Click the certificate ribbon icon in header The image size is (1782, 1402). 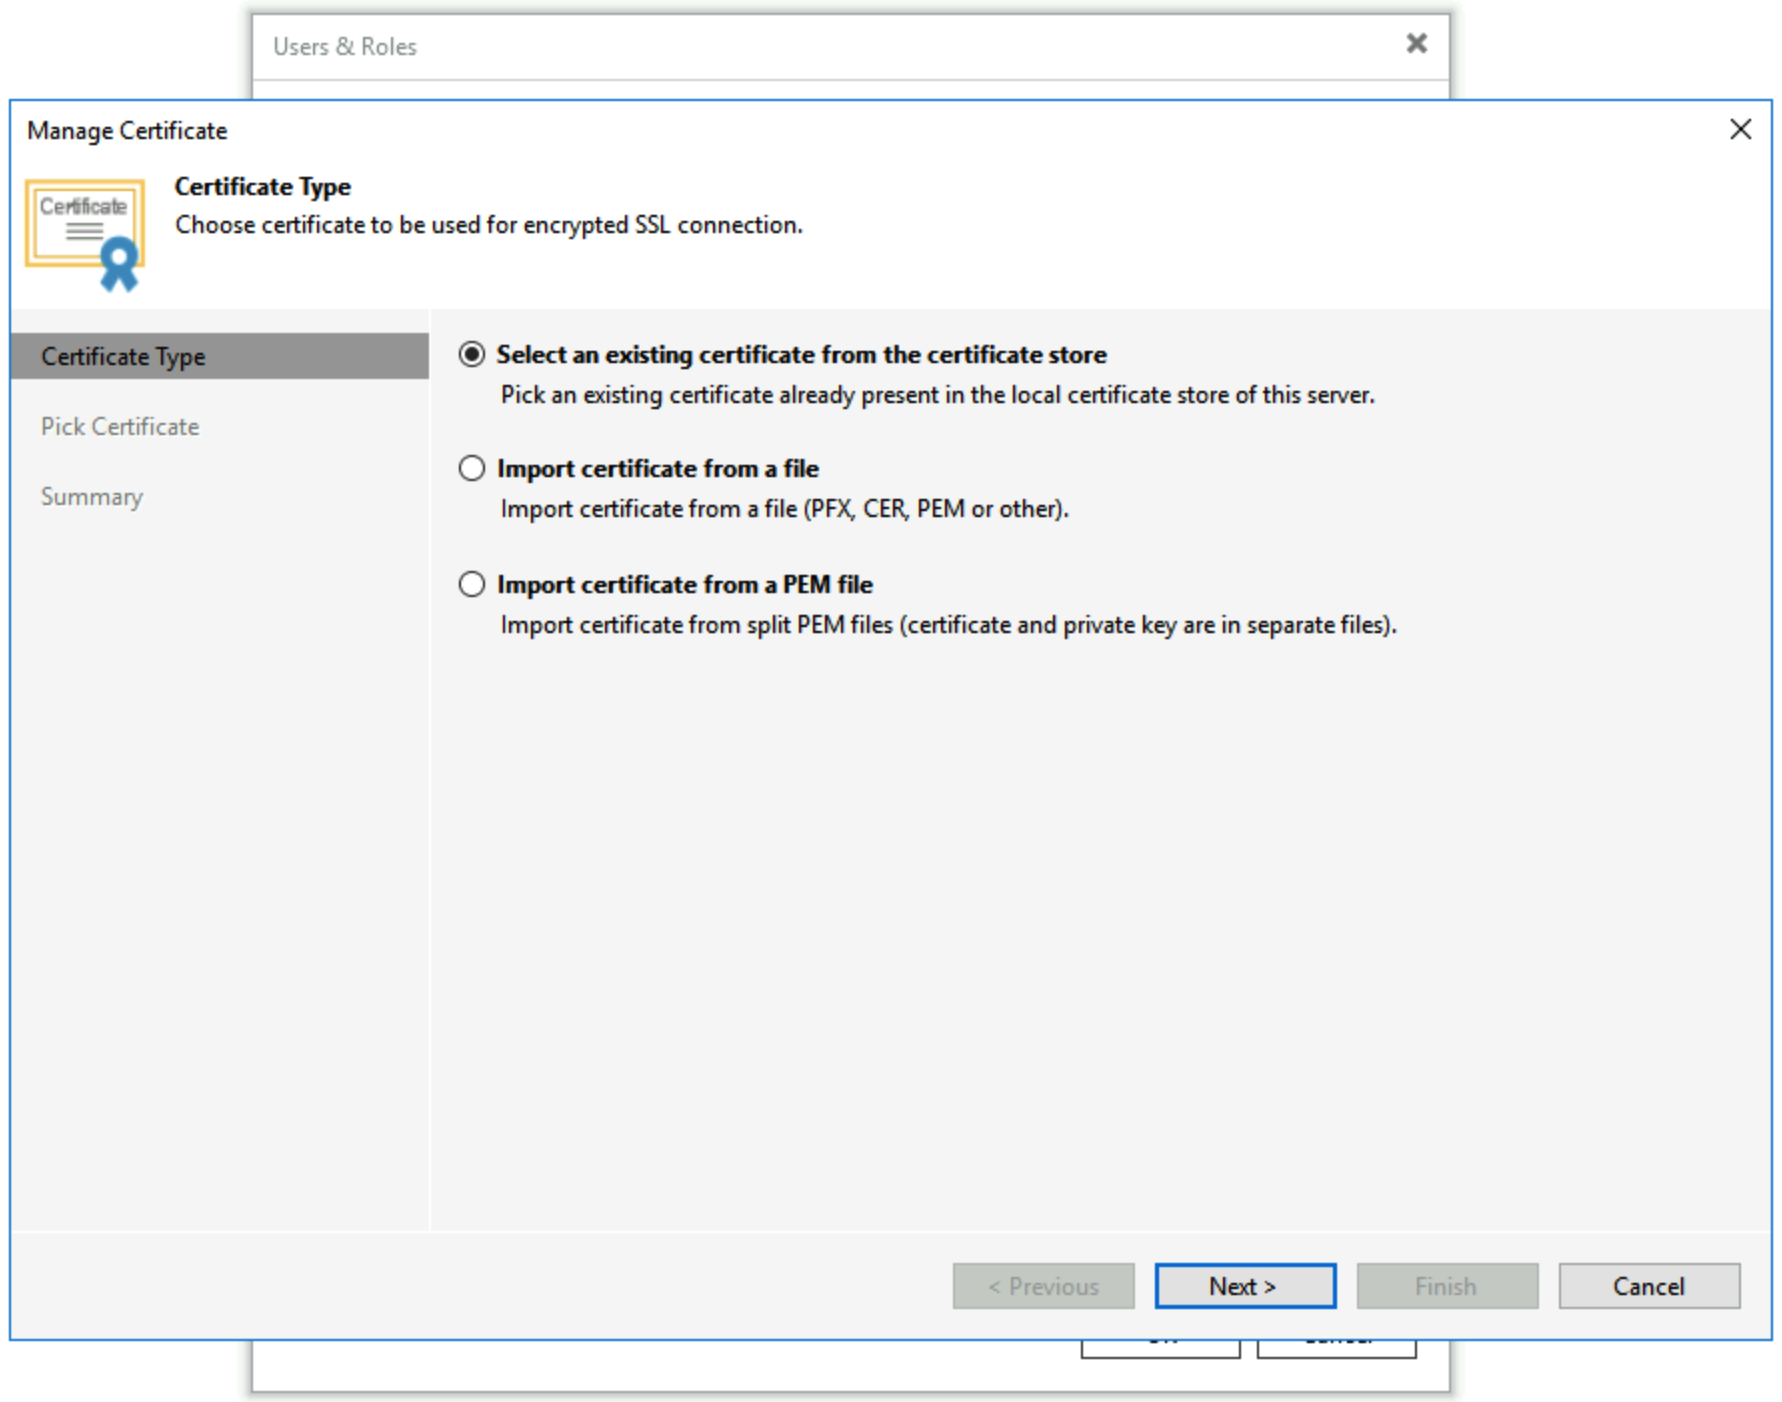click(x=86, y=235)
